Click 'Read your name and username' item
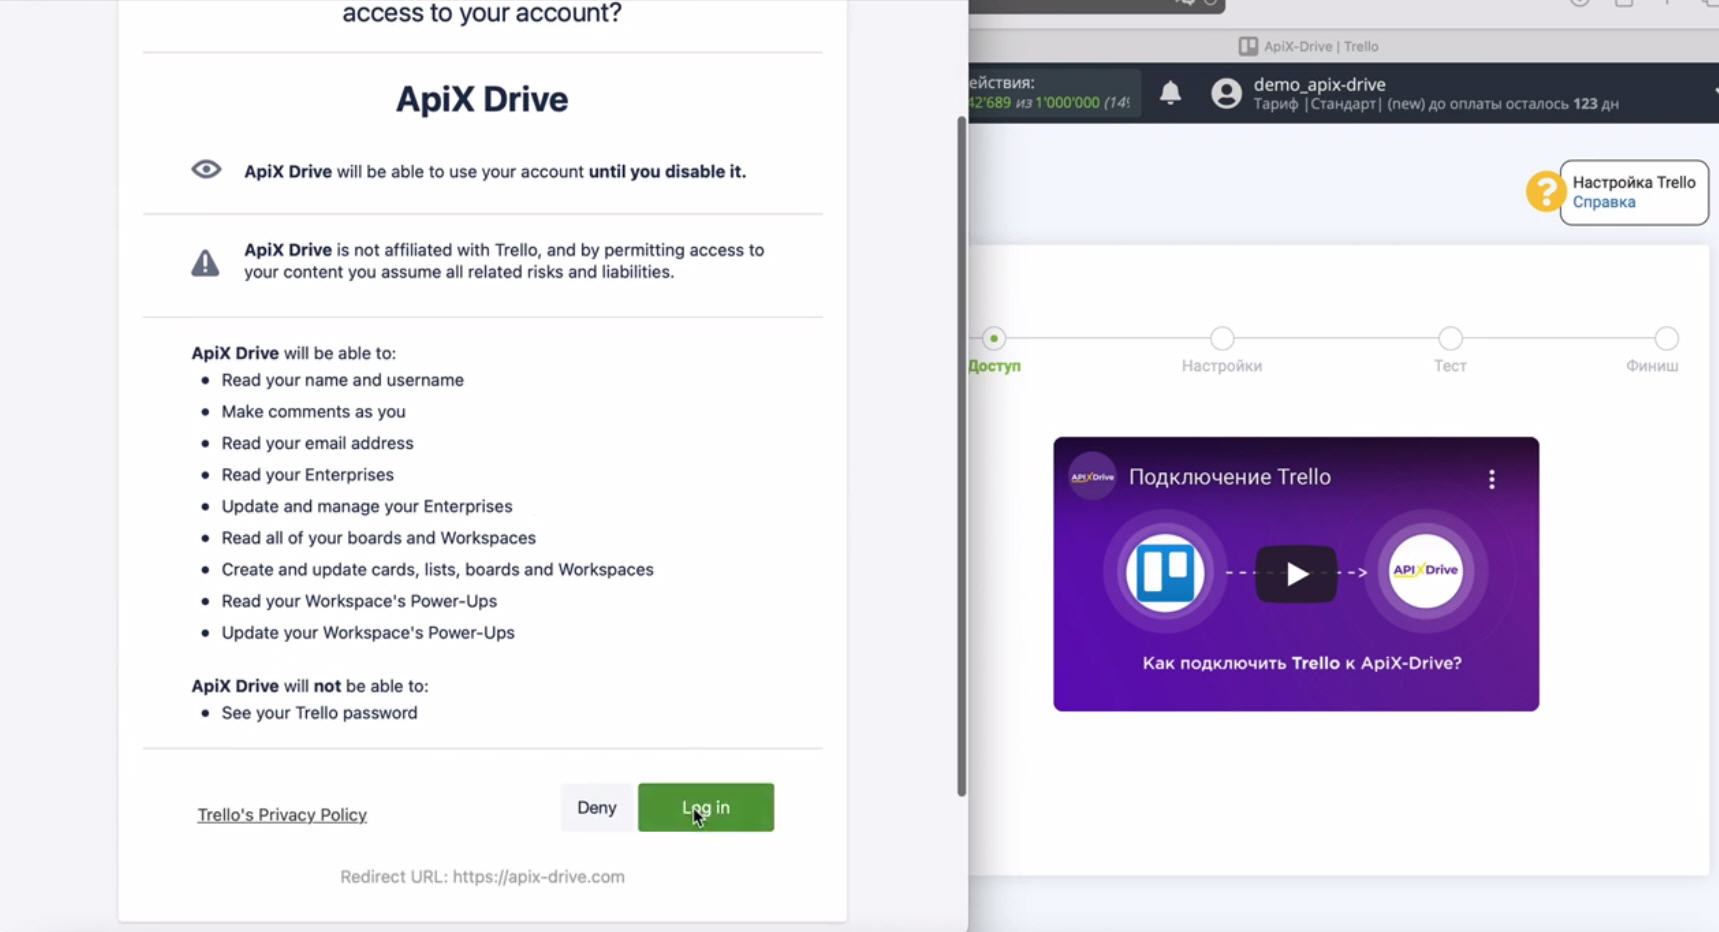The height and width of the screenshot is (932, 1719). click(x=343, y=380)
